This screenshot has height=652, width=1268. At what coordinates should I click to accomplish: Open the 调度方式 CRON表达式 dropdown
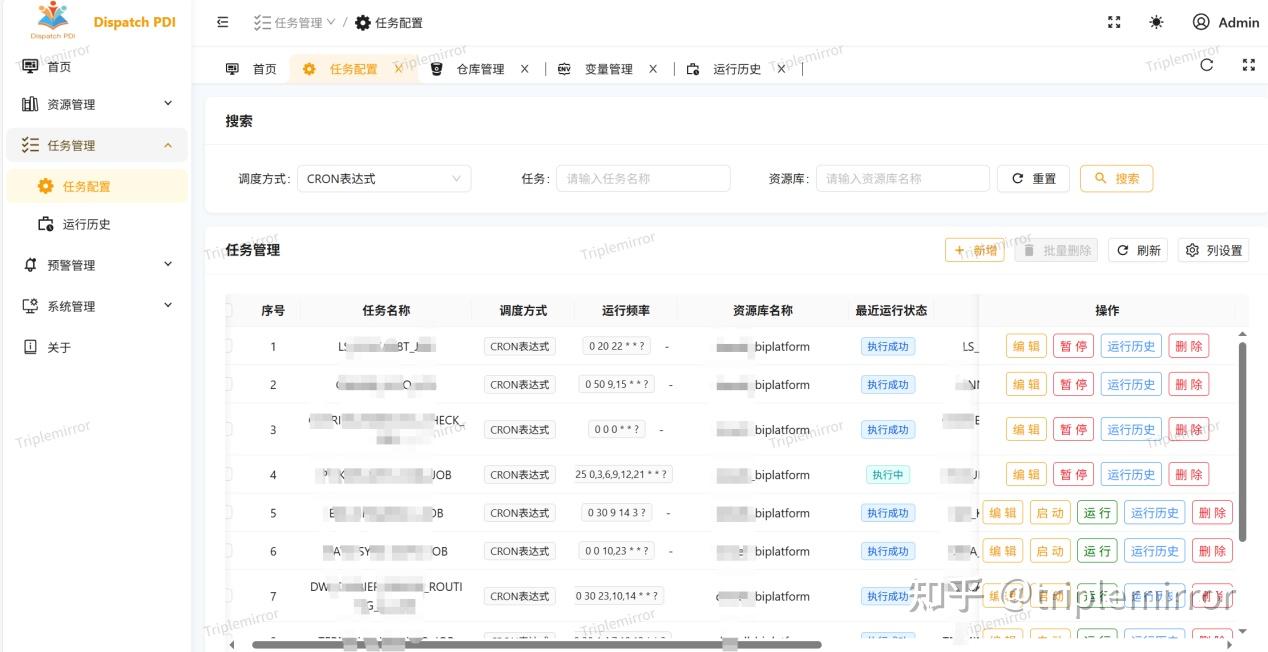[x=384, y=178]
